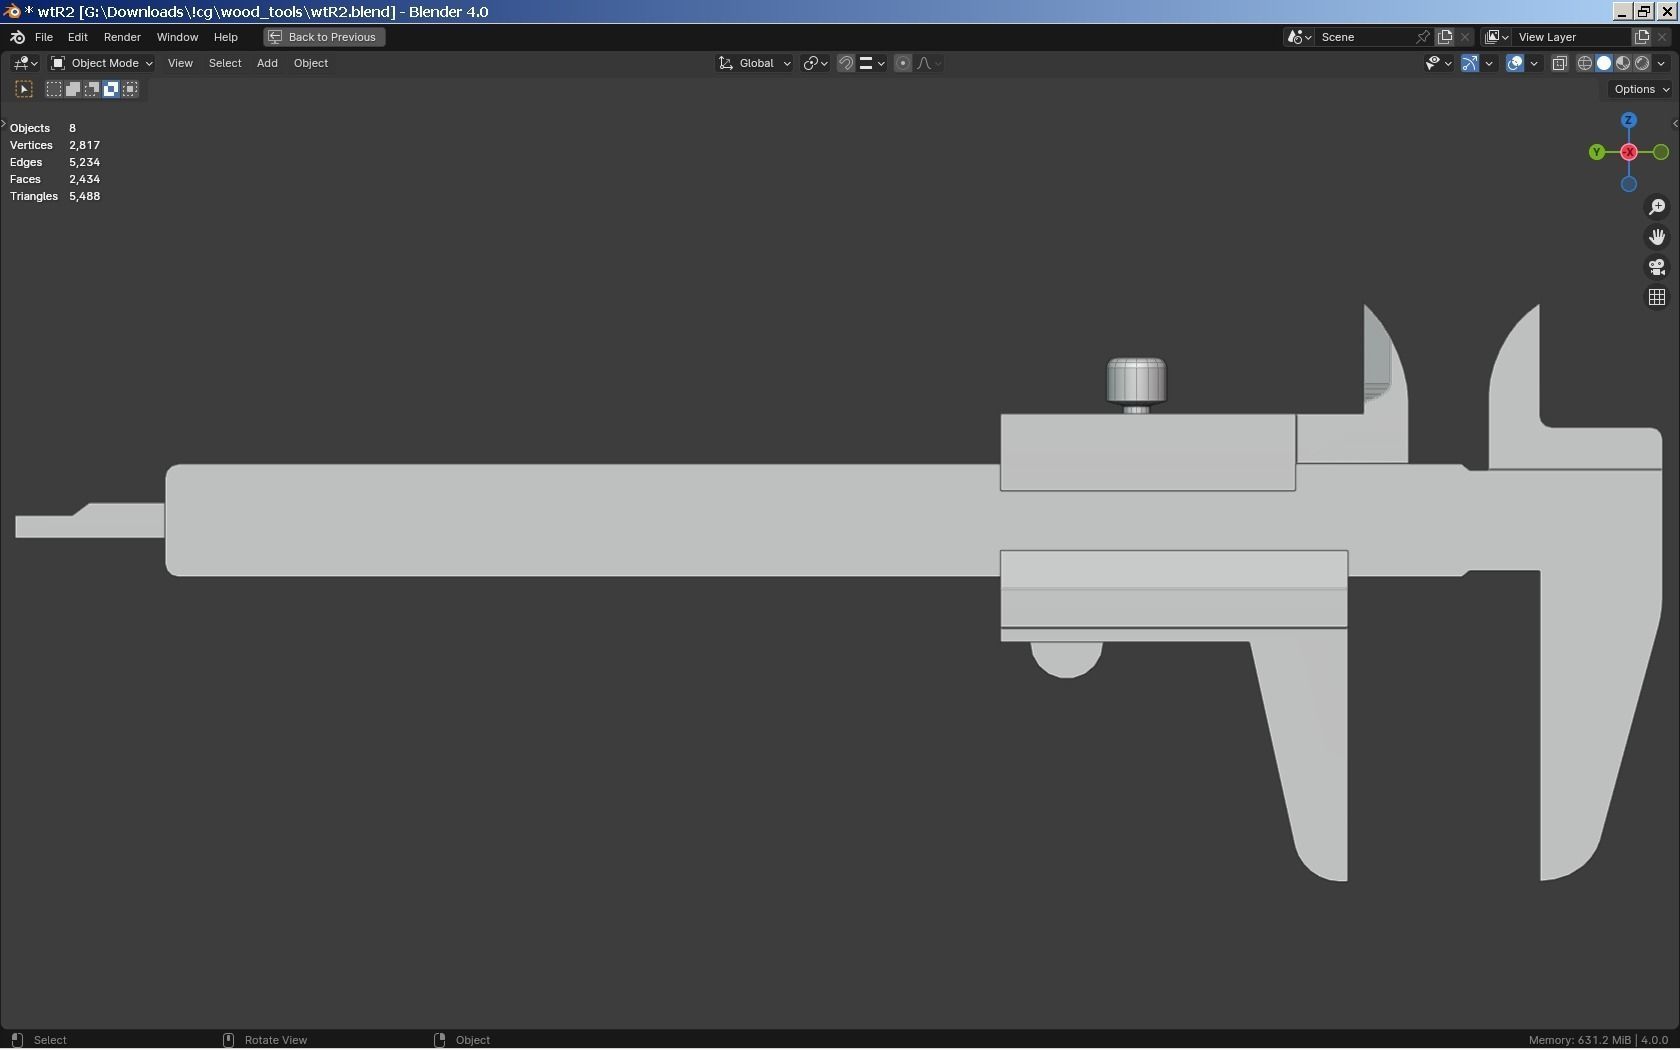Screen dimensions: 1680x1050
Task: Open the Edit menu
Action: pos(77,37)
